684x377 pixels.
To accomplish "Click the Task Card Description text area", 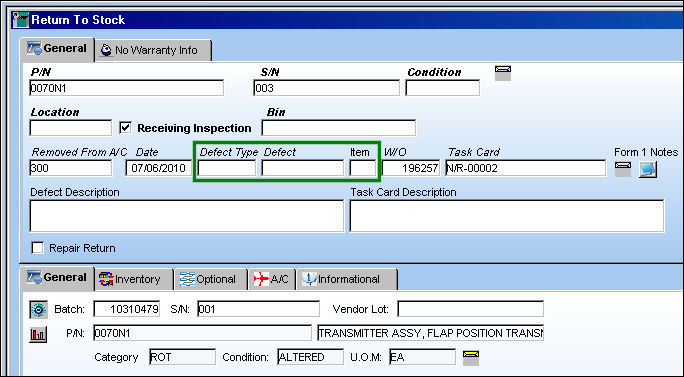I will [x=507, y=216].
